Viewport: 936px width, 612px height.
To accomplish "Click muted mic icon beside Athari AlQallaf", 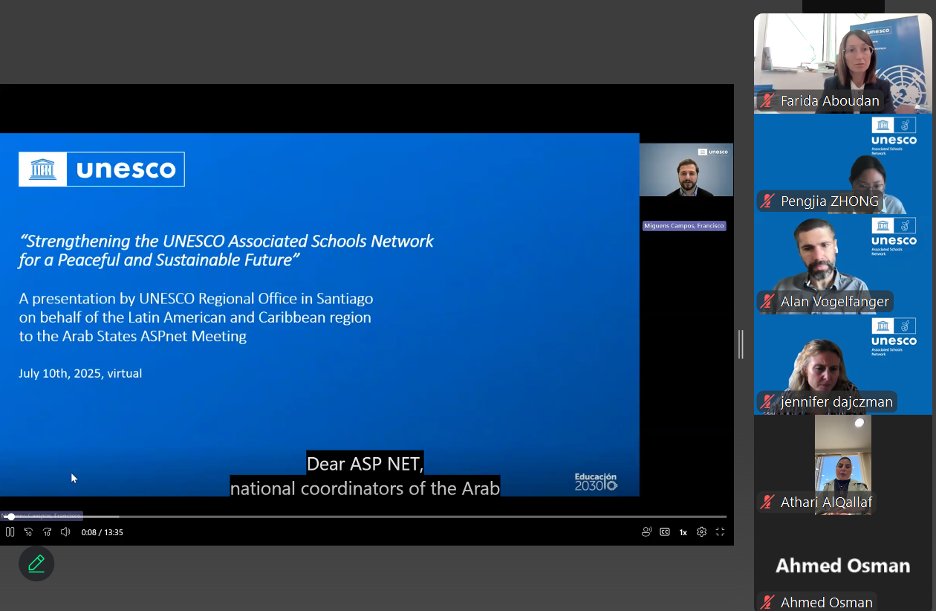I will (x=768, y=502).
